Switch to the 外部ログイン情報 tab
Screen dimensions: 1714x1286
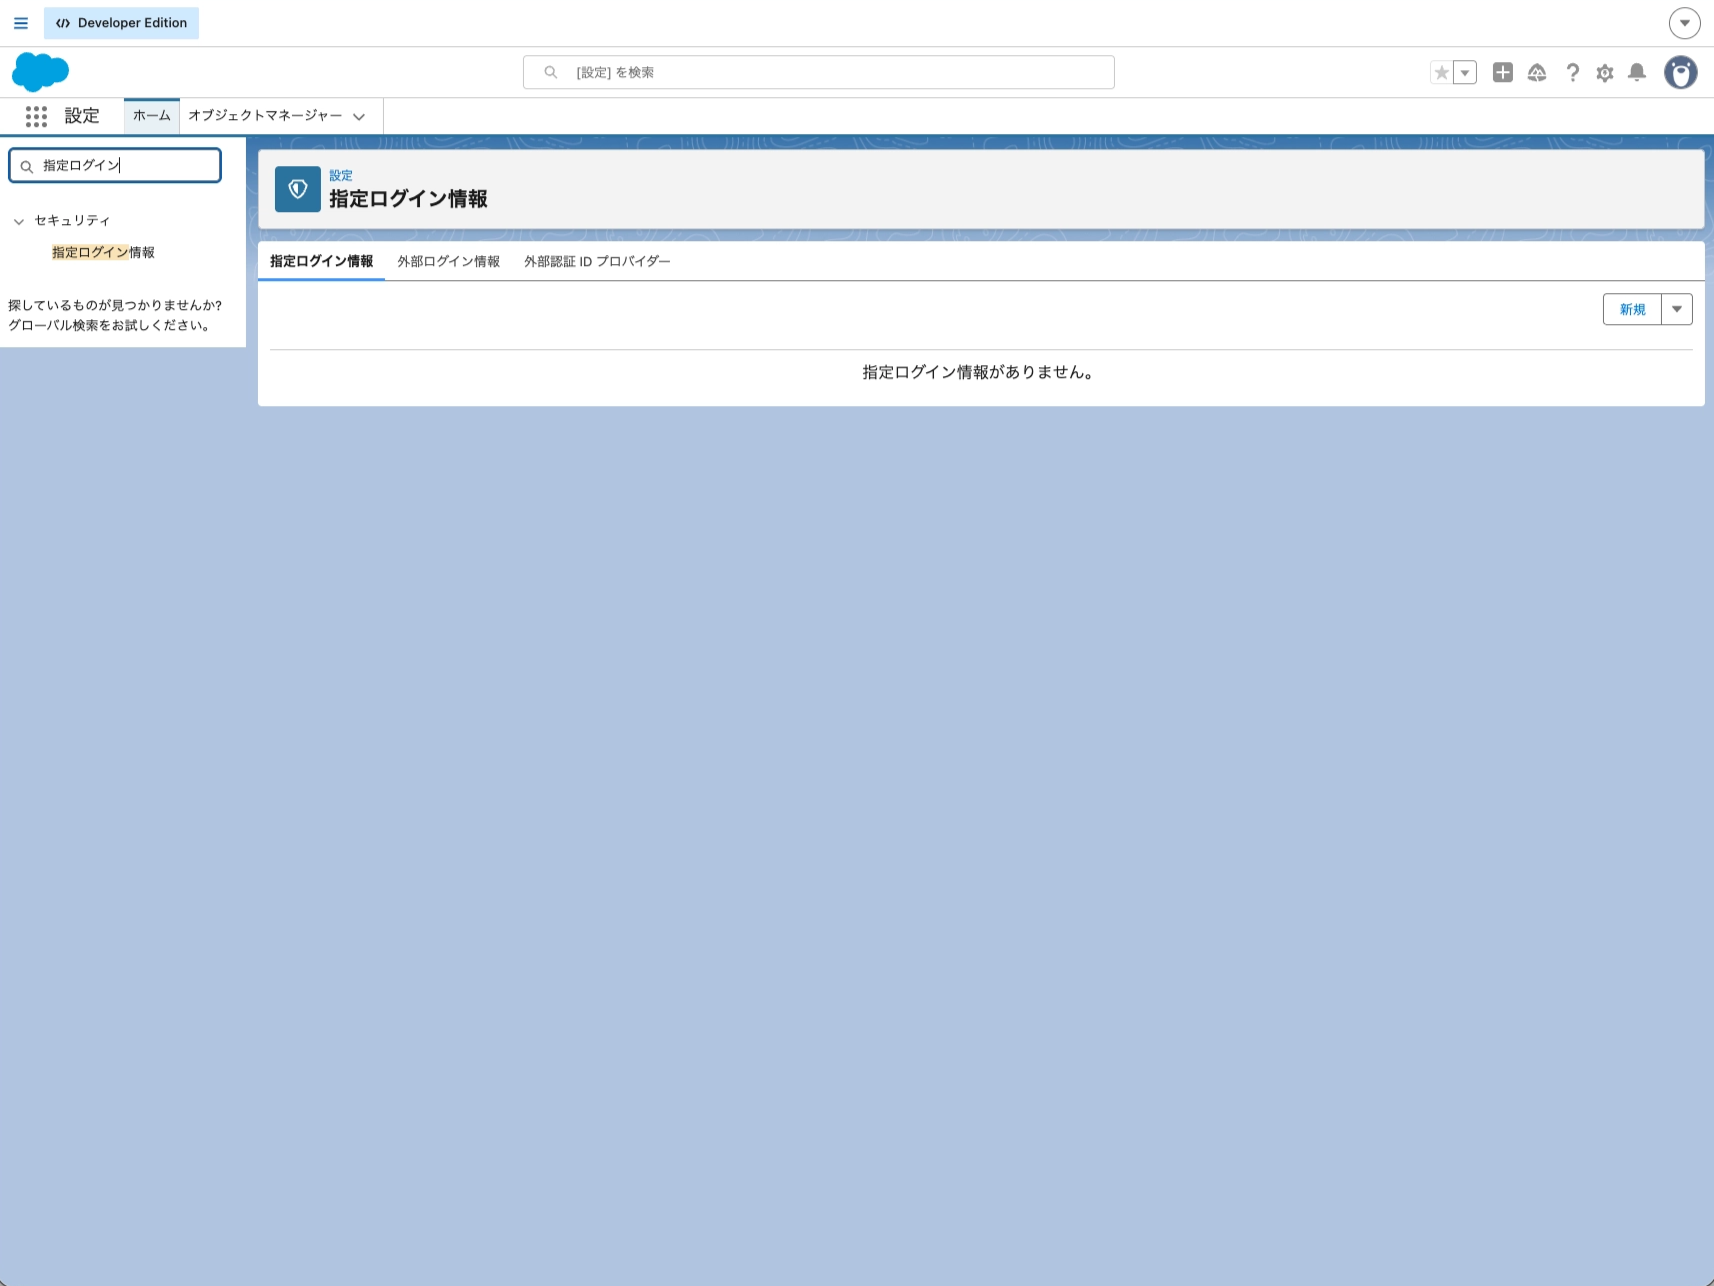(448, 261)
